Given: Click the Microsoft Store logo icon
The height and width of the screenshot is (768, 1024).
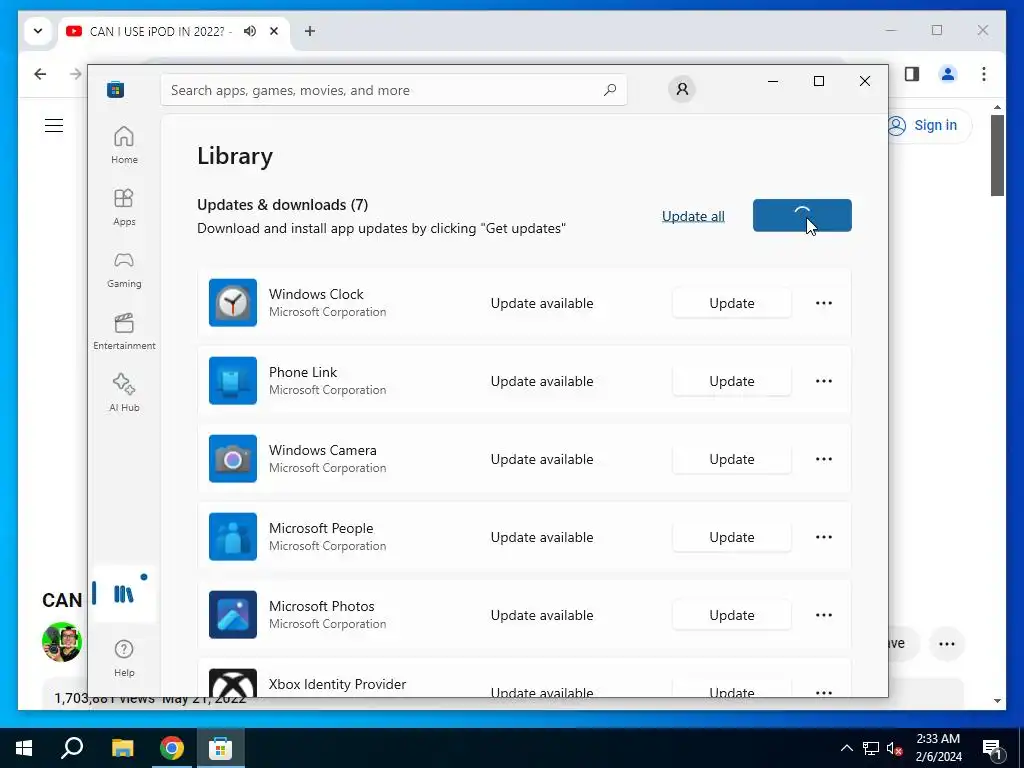Looking at the screenshot, I should [116, 89].
